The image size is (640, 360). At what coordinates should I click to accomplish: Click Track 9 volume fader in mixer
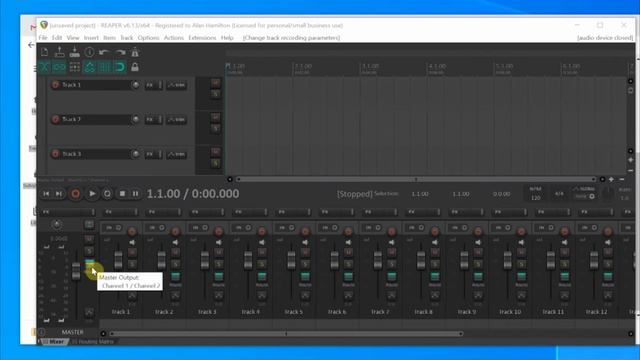[464, 260]
